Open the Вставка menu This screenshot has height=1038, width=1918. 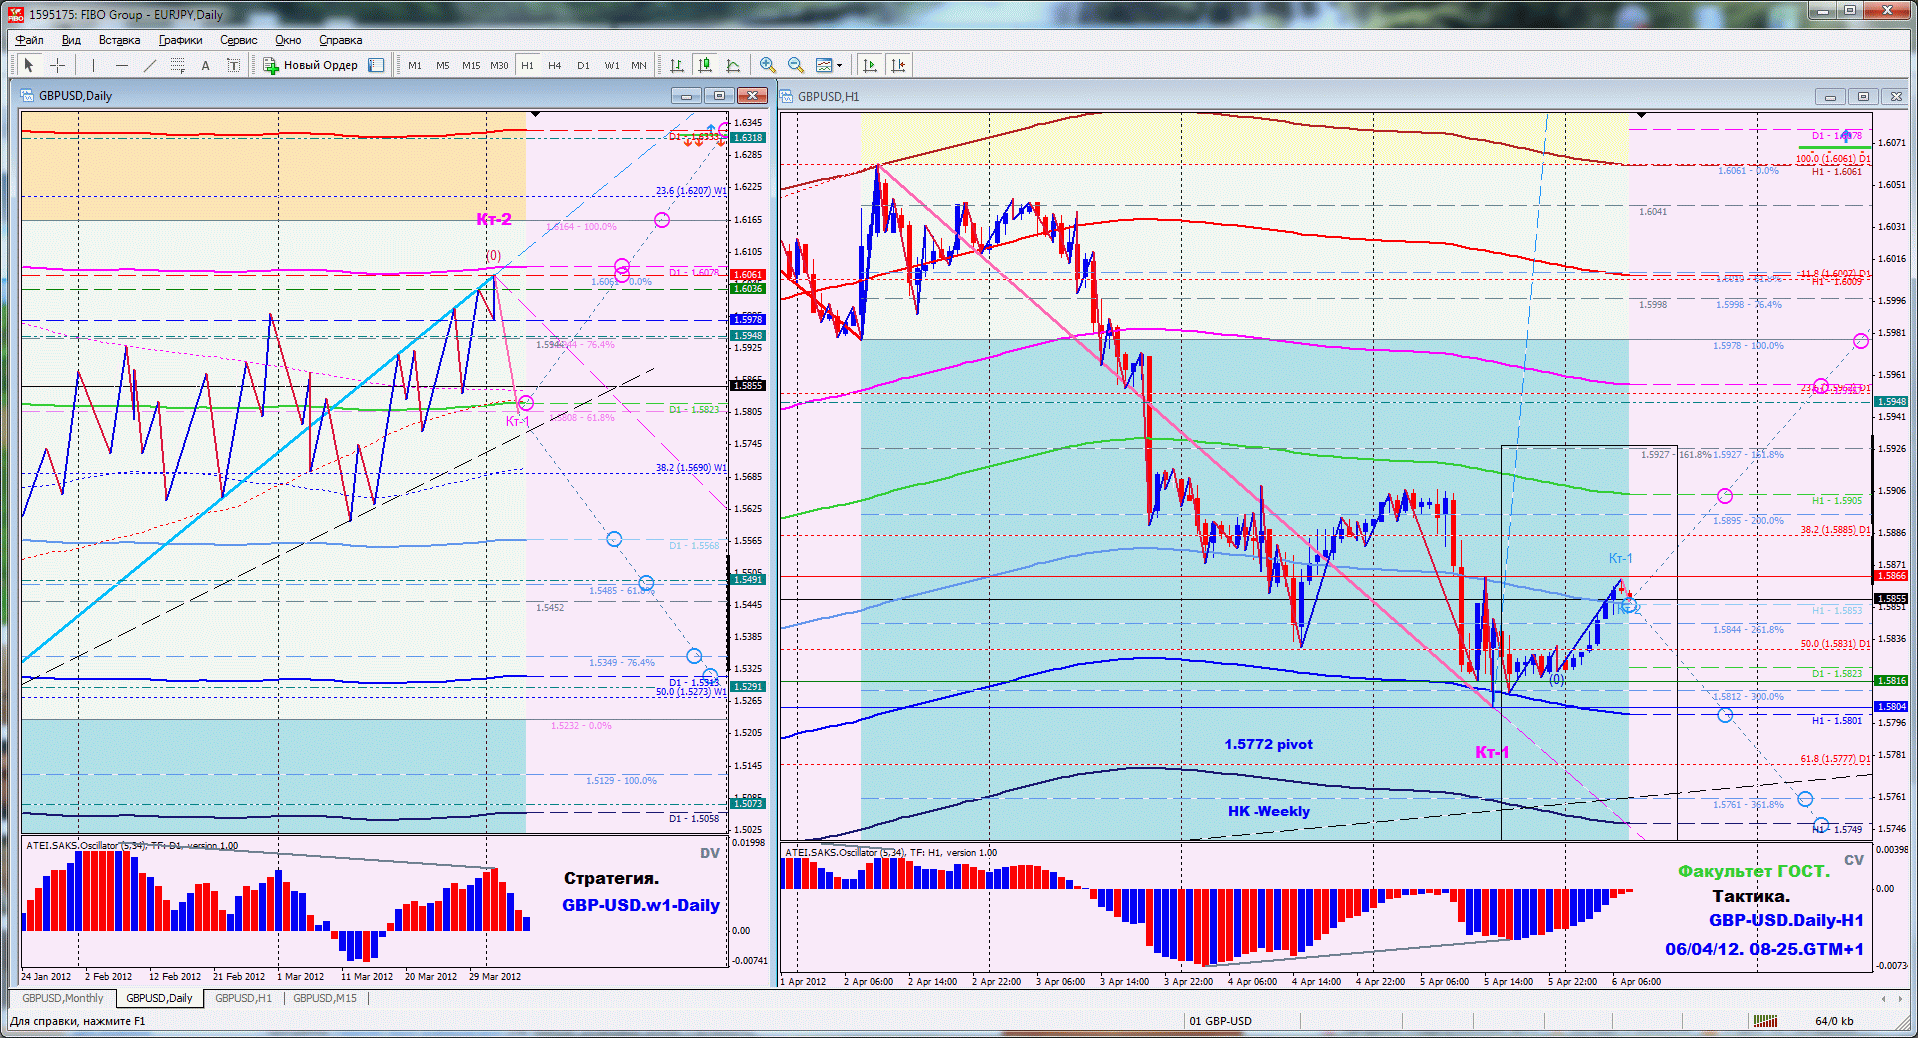[119, 40]
